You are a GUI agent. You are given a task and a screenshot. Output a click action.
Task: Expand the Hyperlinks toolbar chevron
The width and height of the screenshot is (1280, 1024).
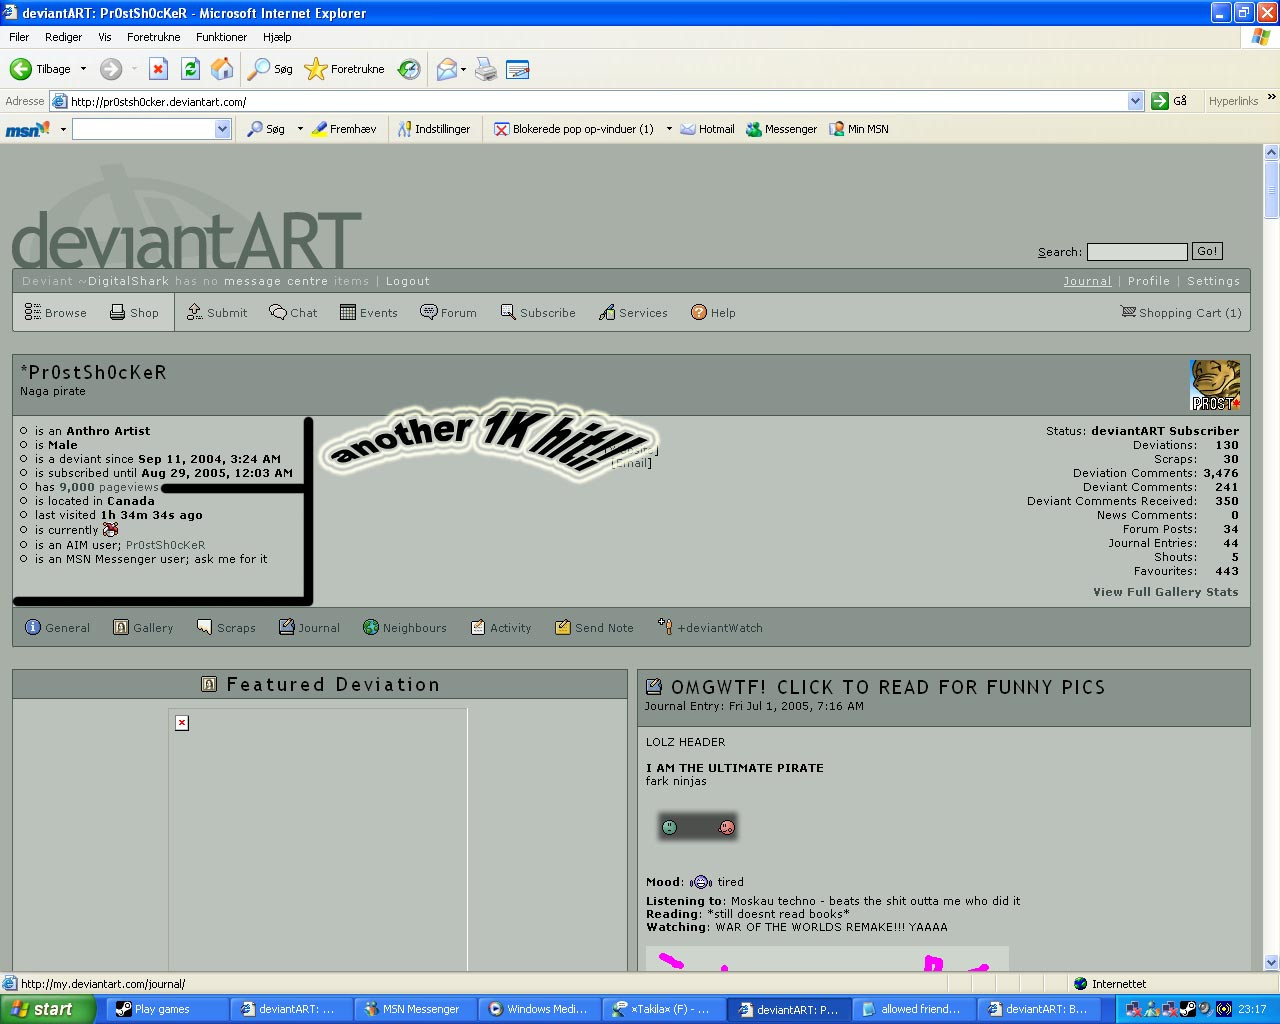(1271, 98)
